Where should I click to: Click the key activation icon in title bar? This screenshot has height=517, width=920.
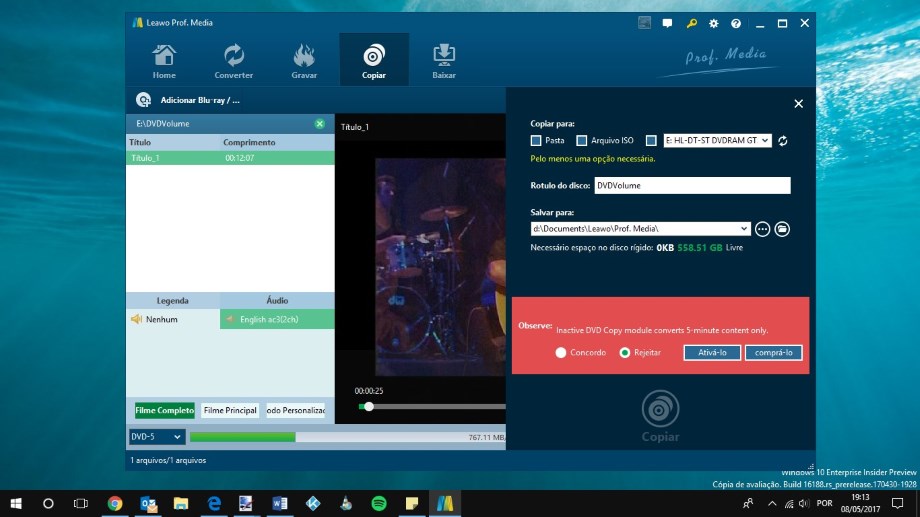point(691,23)
